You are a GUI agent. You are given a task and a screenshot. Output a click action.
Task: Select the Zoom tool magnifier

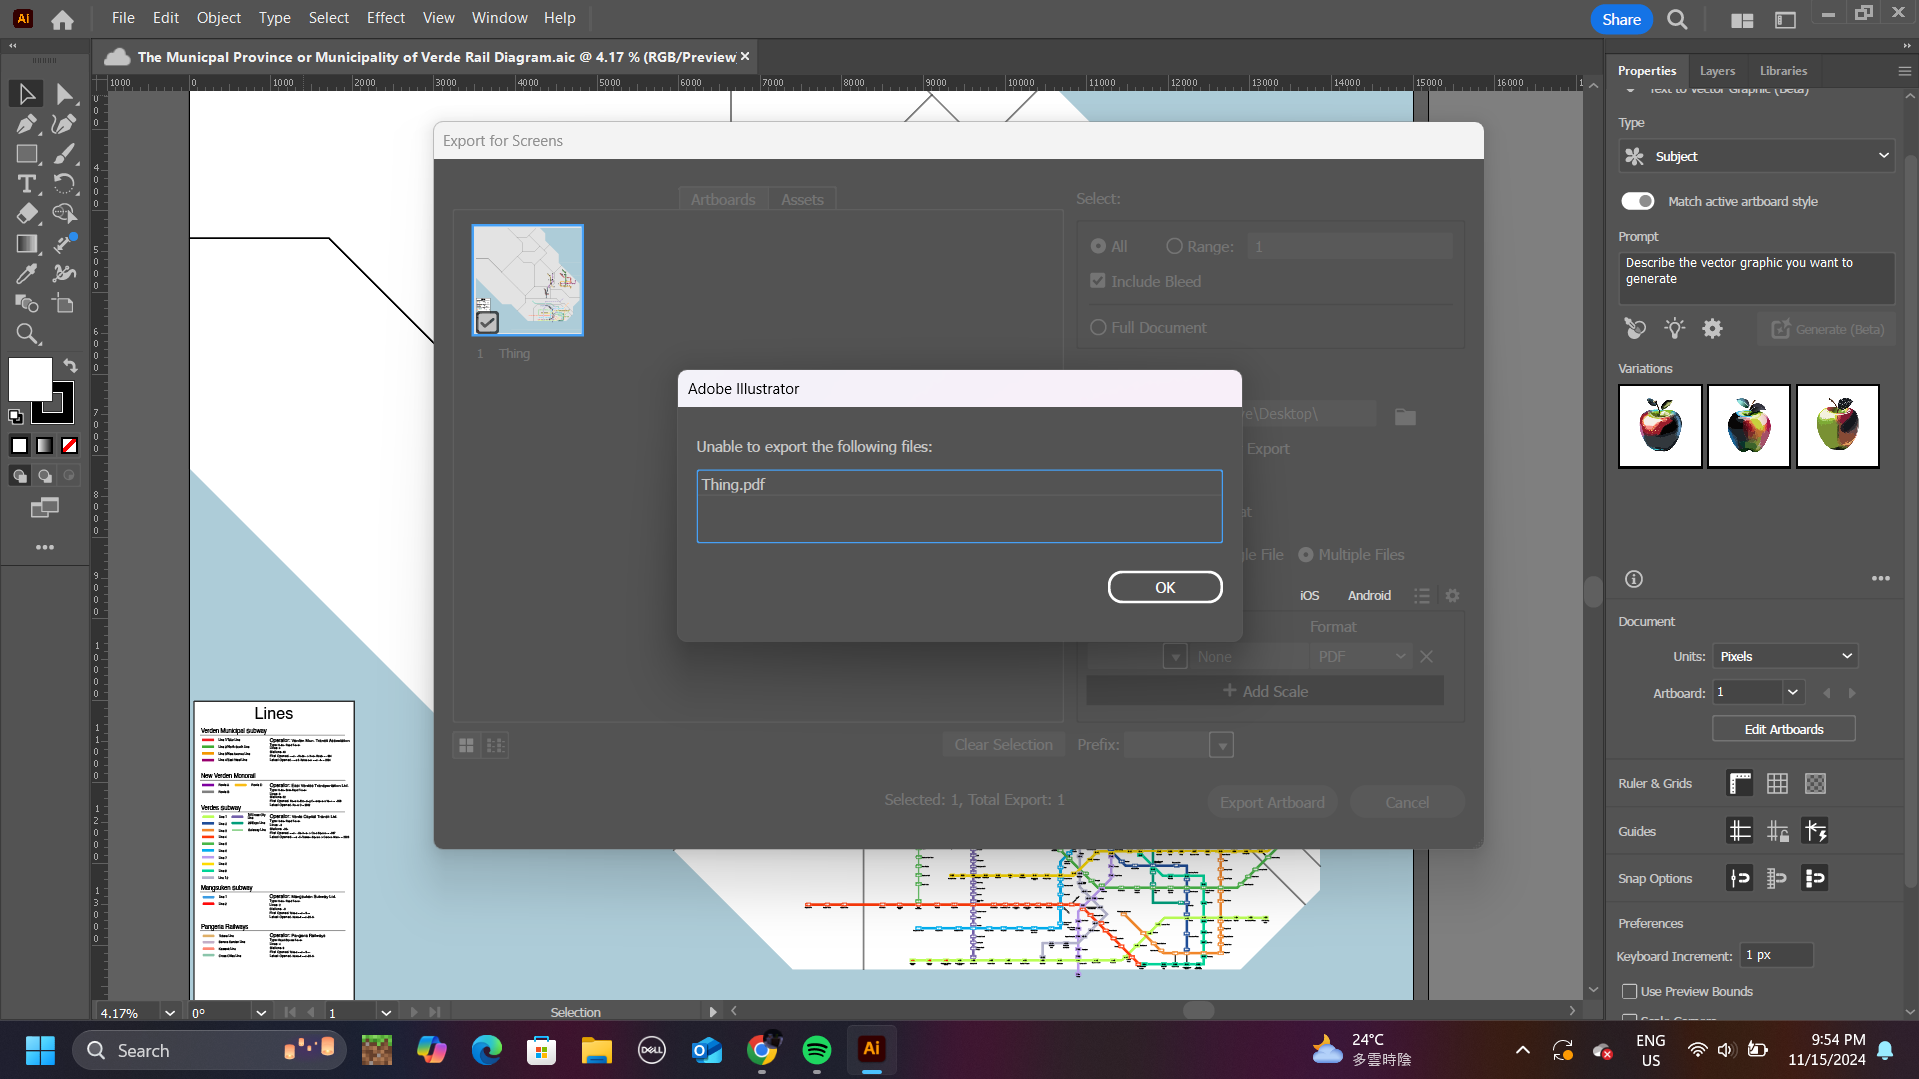27,334
